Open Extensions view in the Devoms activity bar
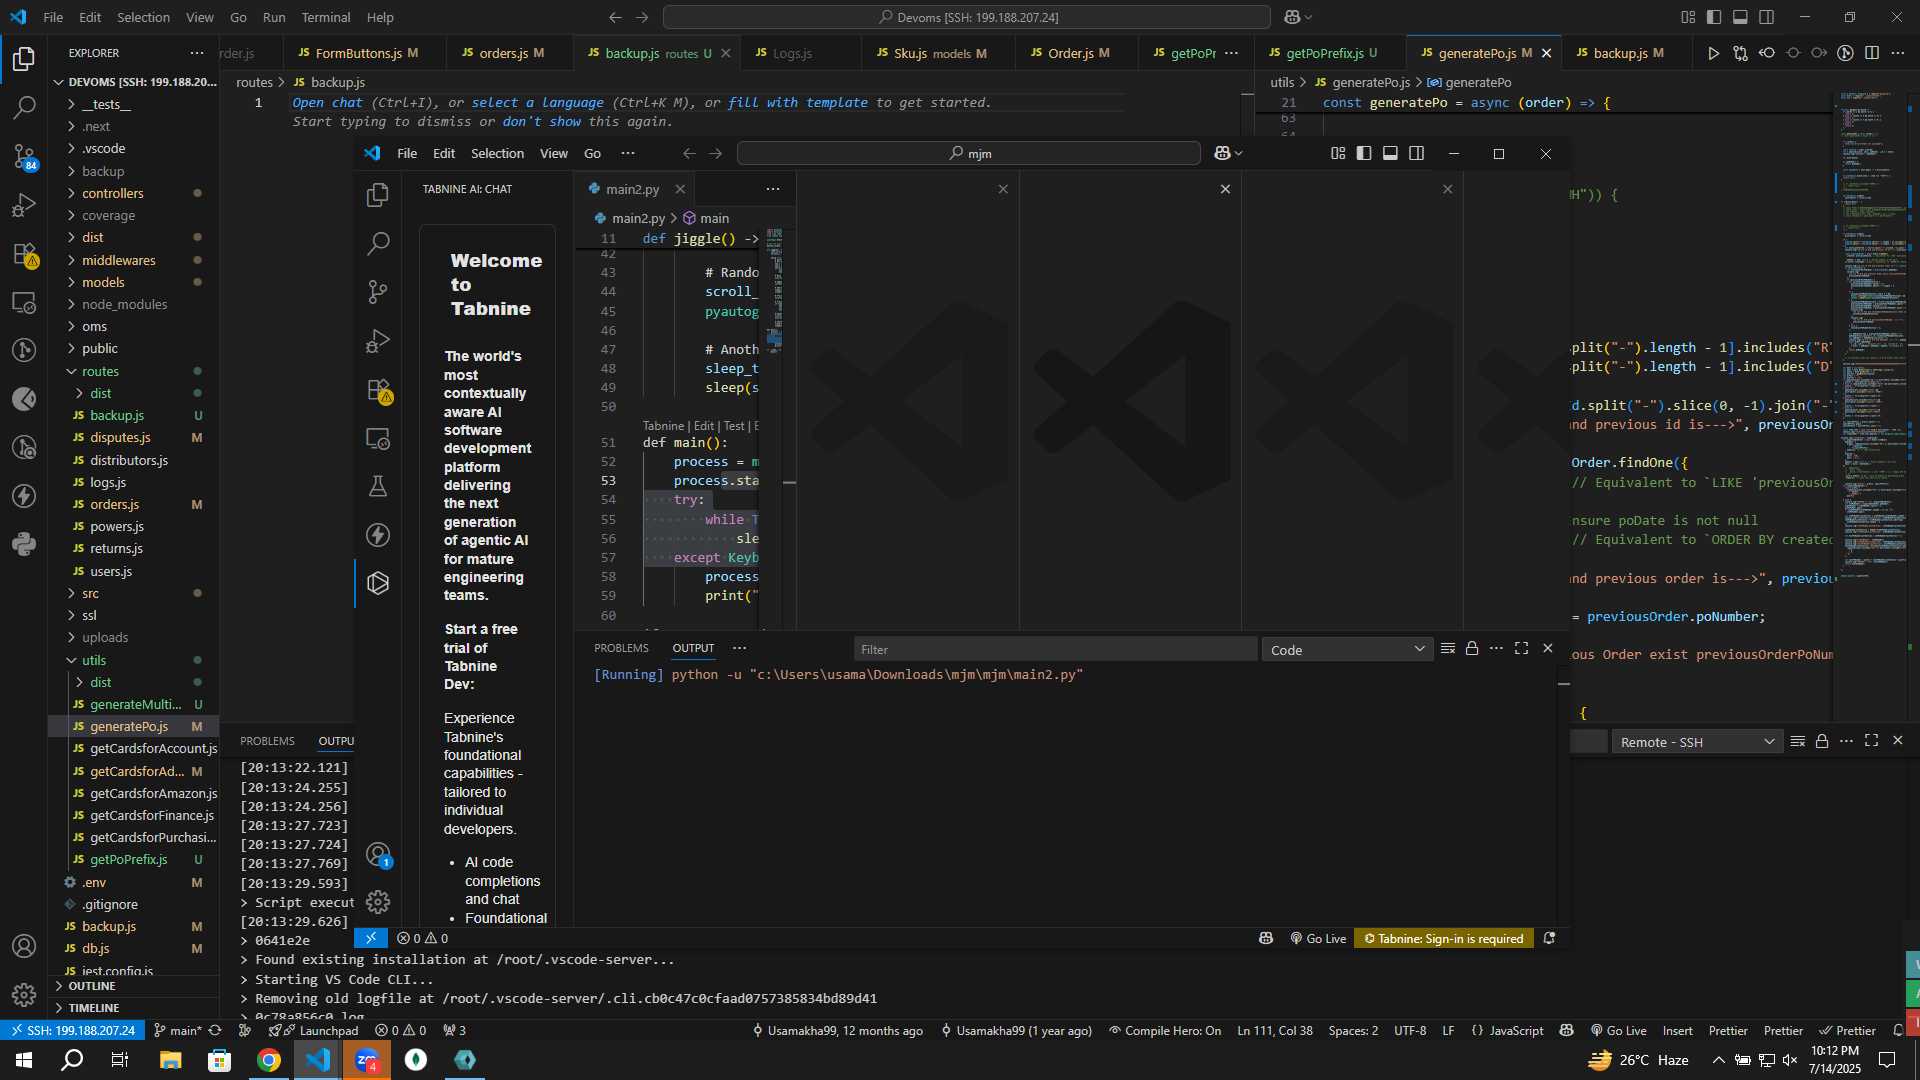Viewport: 1920px width, 1080px height. pos(24,254)
